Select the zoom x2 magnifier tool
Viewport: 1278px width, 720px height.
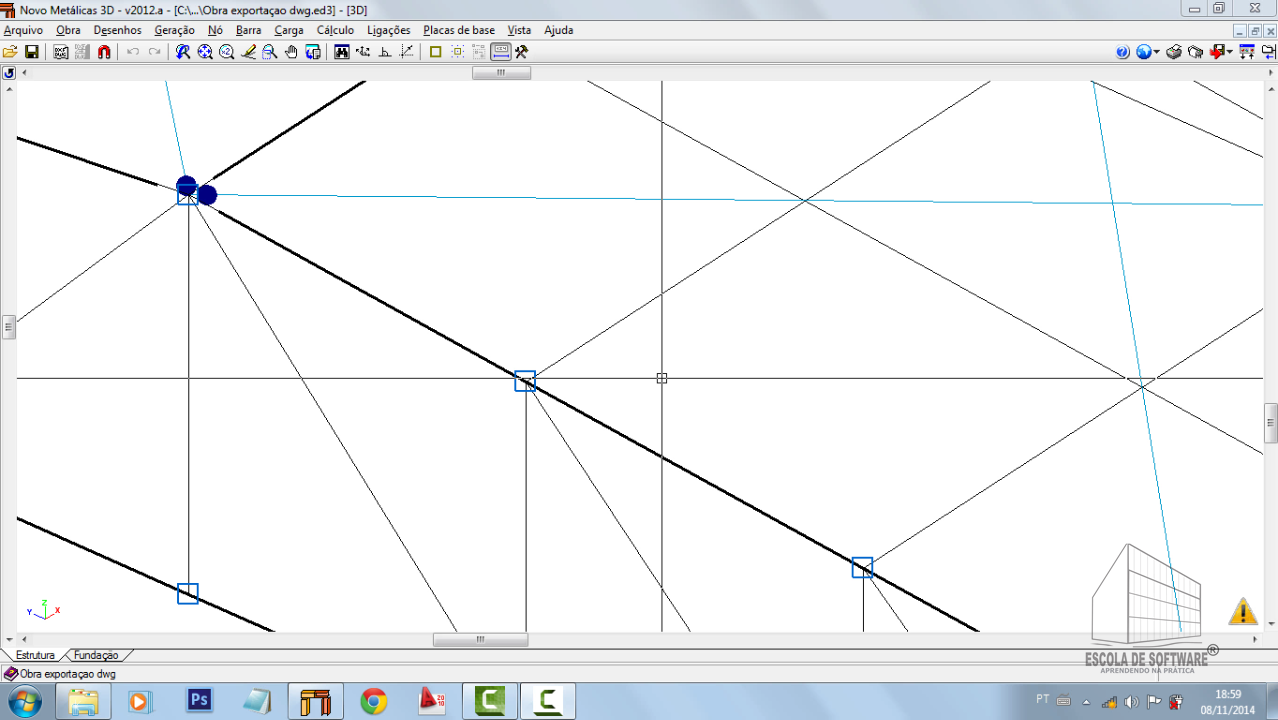[x=227, y=52]
